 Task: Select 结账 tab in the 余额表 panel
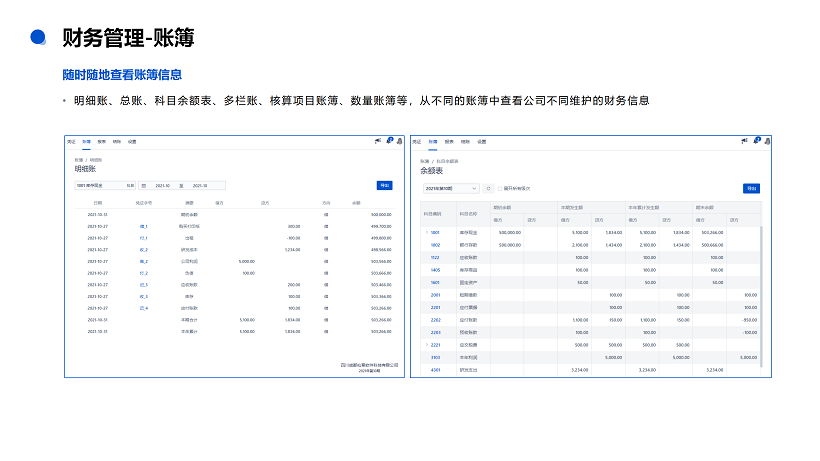465,142
